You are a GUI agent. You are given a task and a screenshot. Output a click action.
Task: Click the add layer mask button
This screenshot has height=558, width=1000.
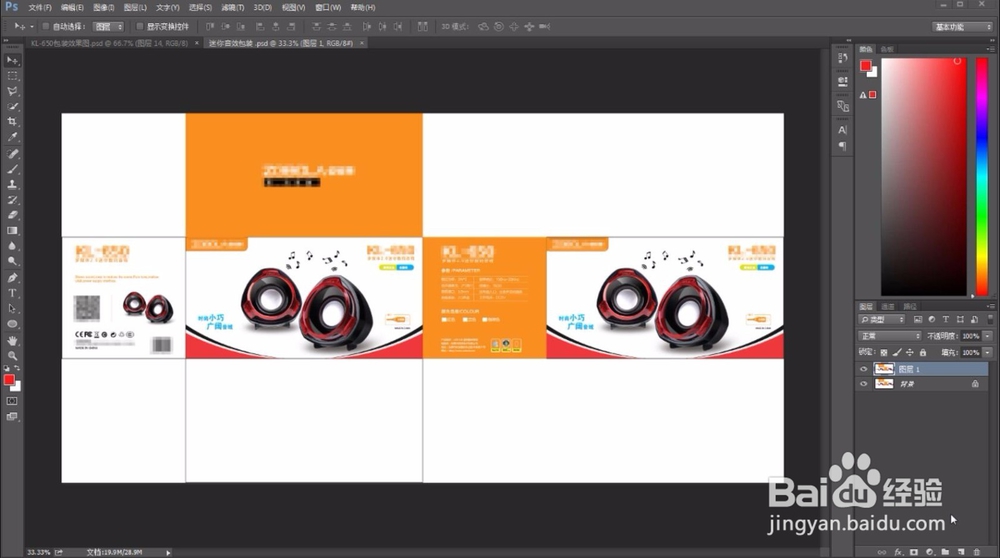914,552
